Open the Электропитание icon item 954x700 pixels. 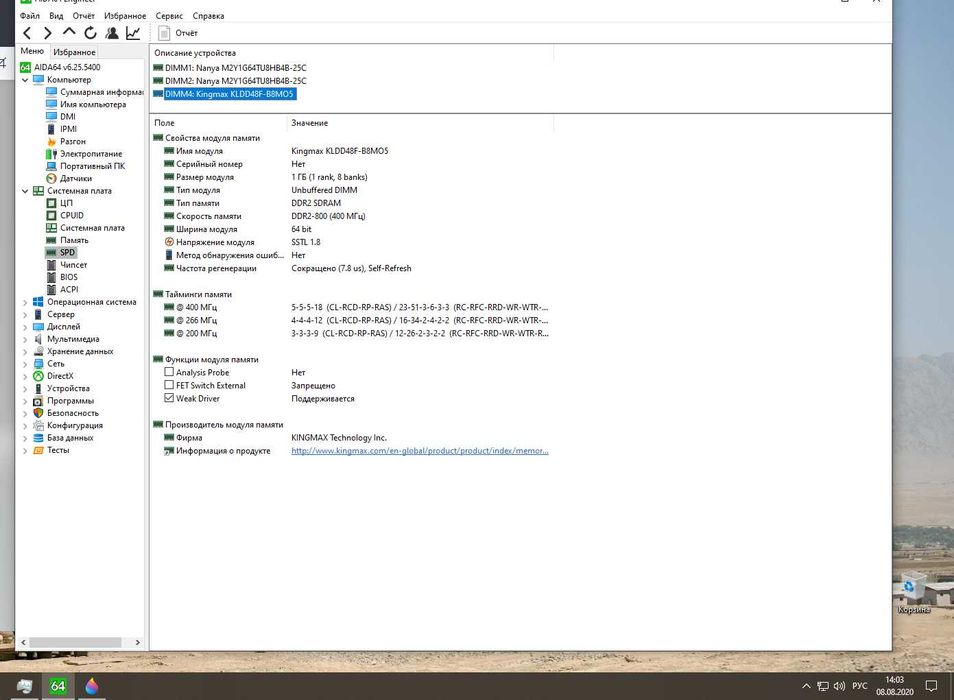pyautogui.click(x=51, y=154)
